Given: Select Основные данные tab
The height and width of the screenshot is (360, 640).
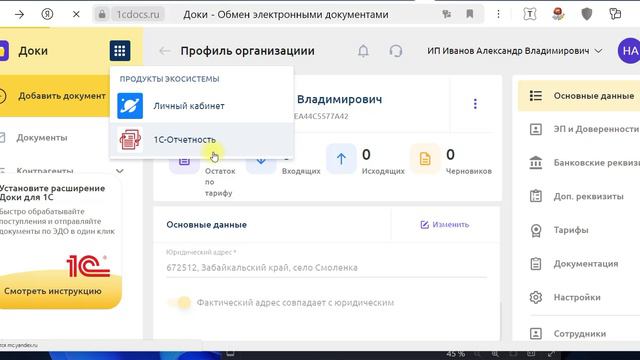Looking at the screenshot, I should (x=579, y=96).
